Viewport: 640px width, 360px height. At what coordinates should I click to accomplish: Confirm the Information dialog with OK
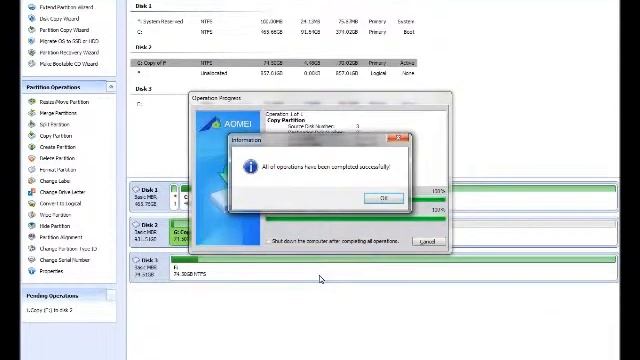384,198
